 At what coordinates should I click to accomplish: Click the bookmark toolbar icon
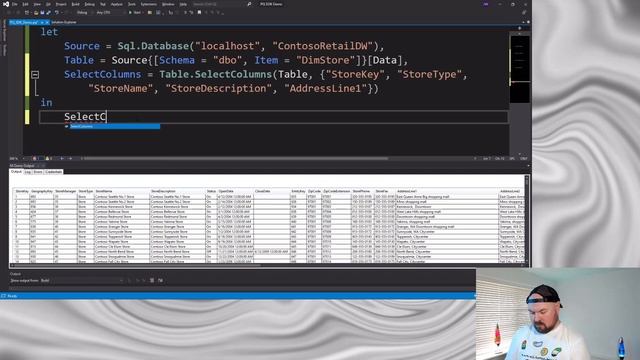pyautogui.click(x=199, y=13)
